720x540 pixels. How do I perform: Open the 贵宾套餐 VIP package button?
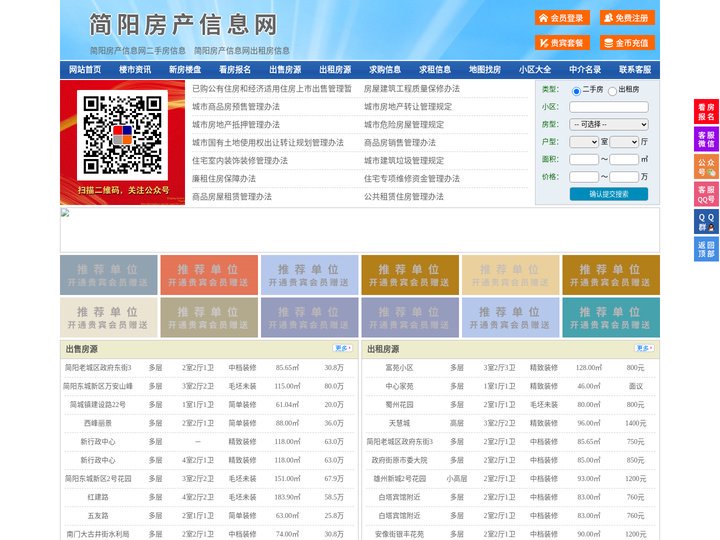click(x=562, y=43)
